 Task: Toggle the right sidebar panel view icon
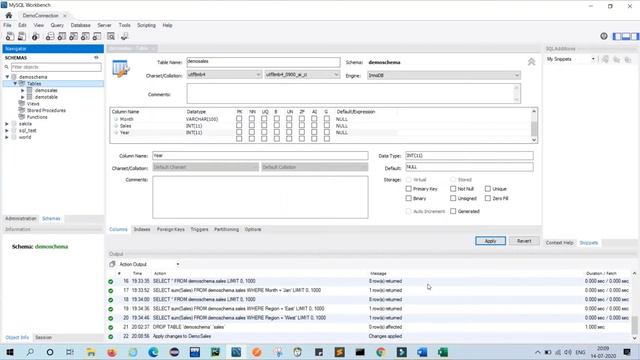[x=634, y=36]
